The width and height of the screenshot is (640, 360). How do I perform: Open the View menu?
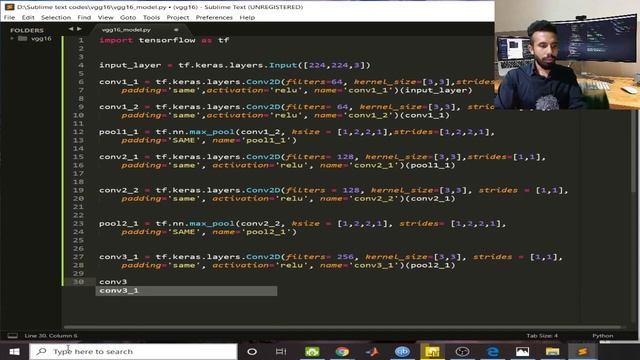(x=105, y=18)
